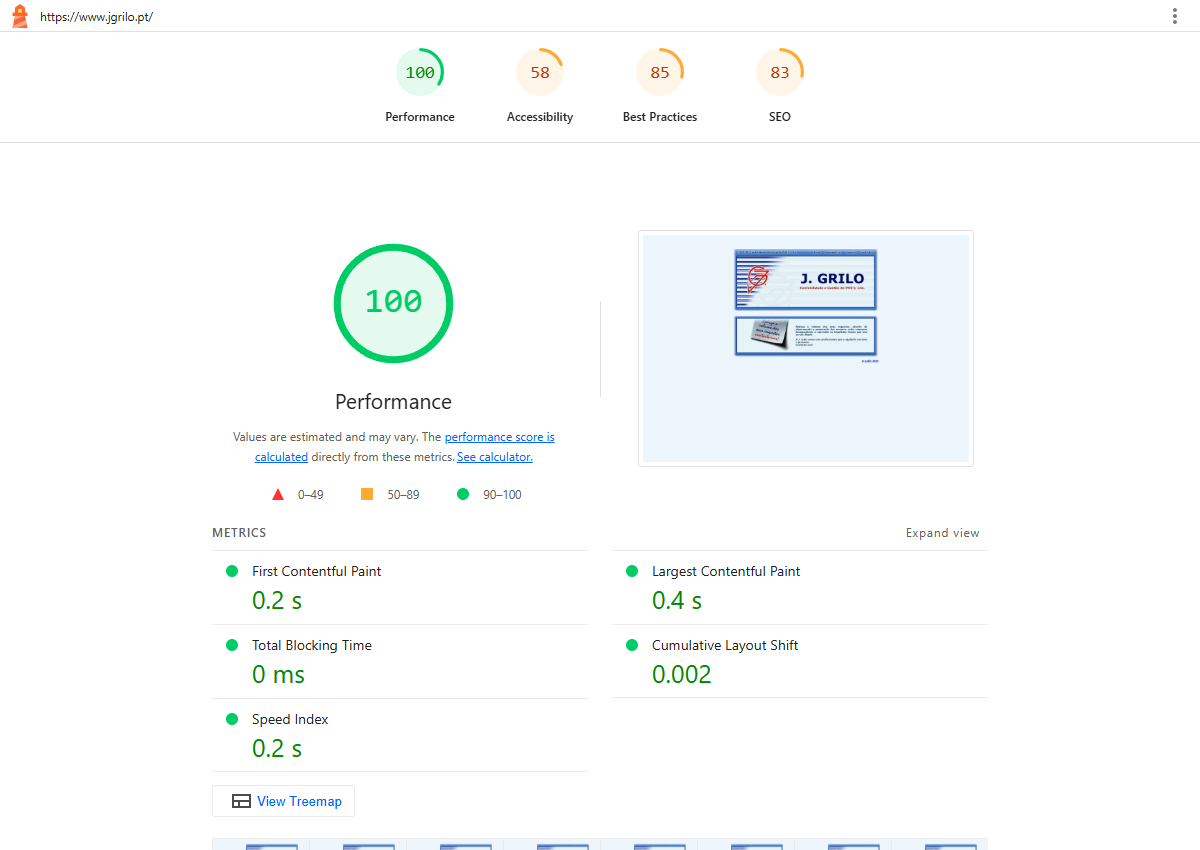1200x850 pixels.
Task: Click the large 100 Performance gauge
Action: coord(393,303)
